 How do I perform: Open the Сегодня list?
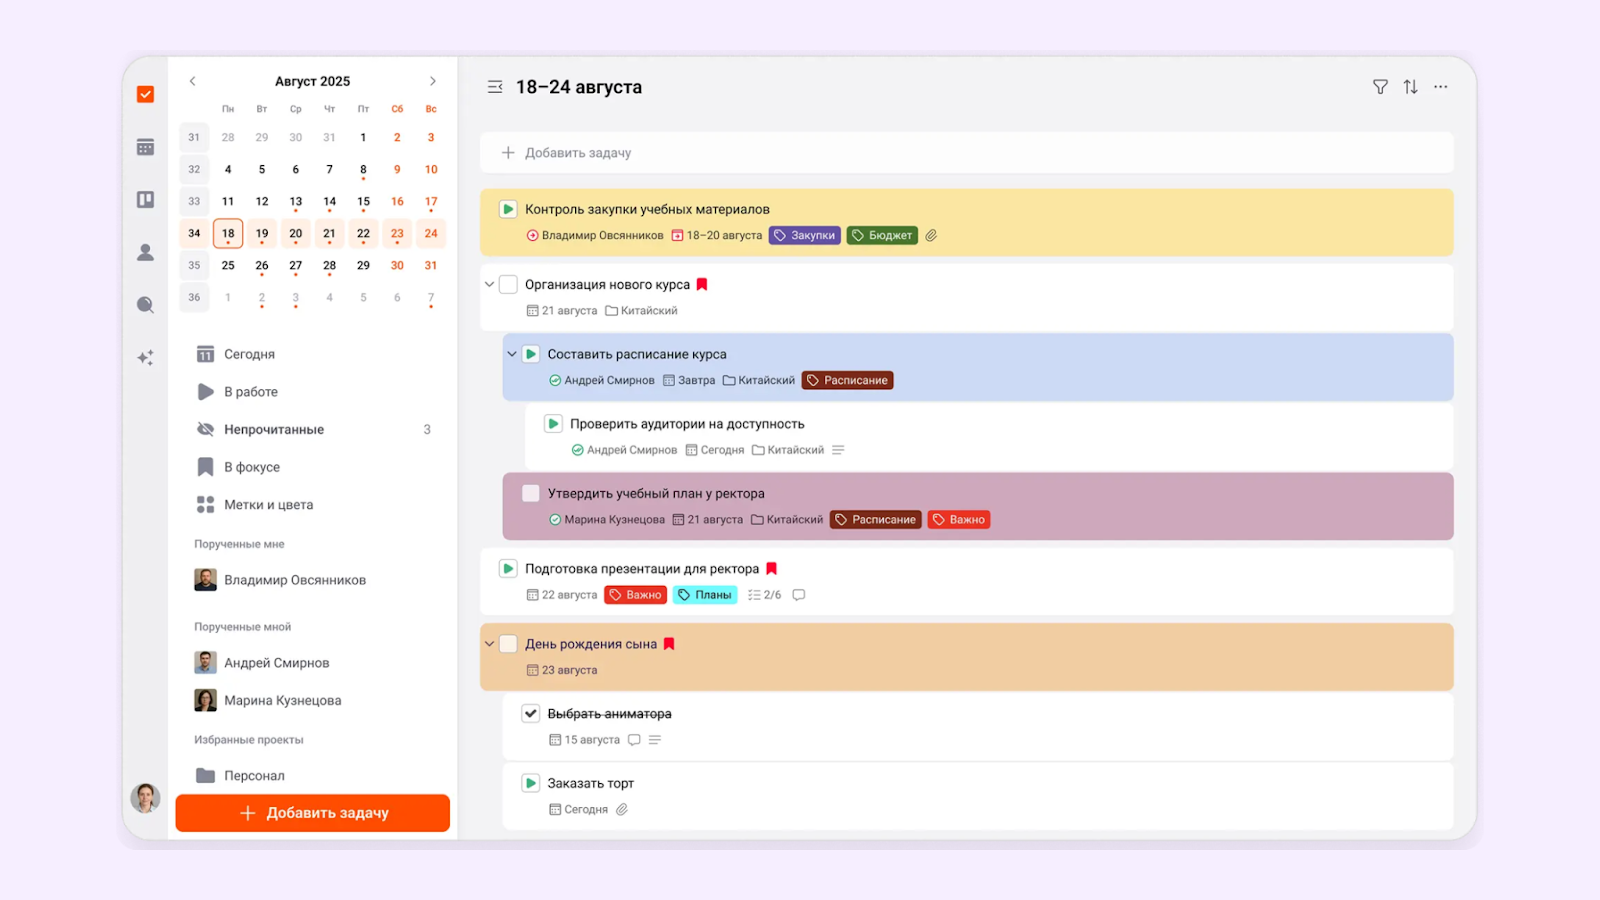249,354
